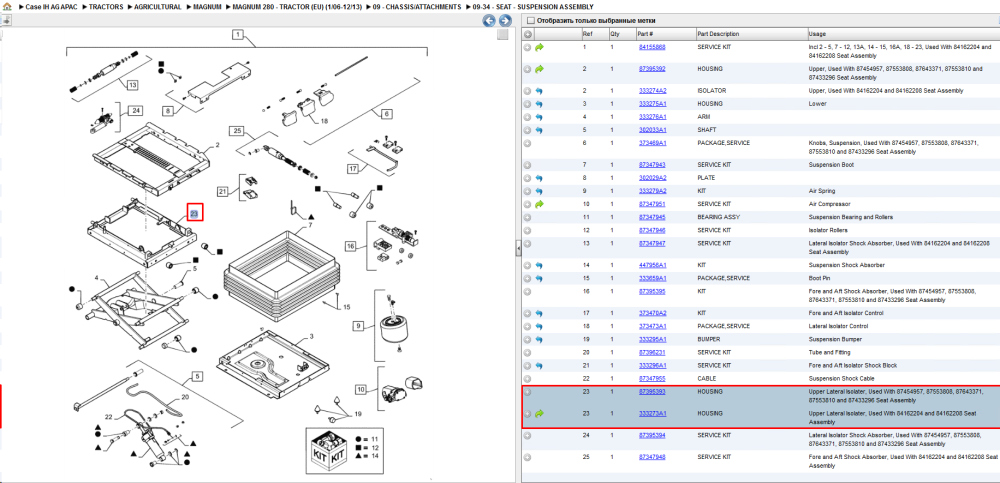The image size is (1000, 483).
Task: Select callout 9 beside air spring
Action: pyautogui.click(x=359, y=326)
